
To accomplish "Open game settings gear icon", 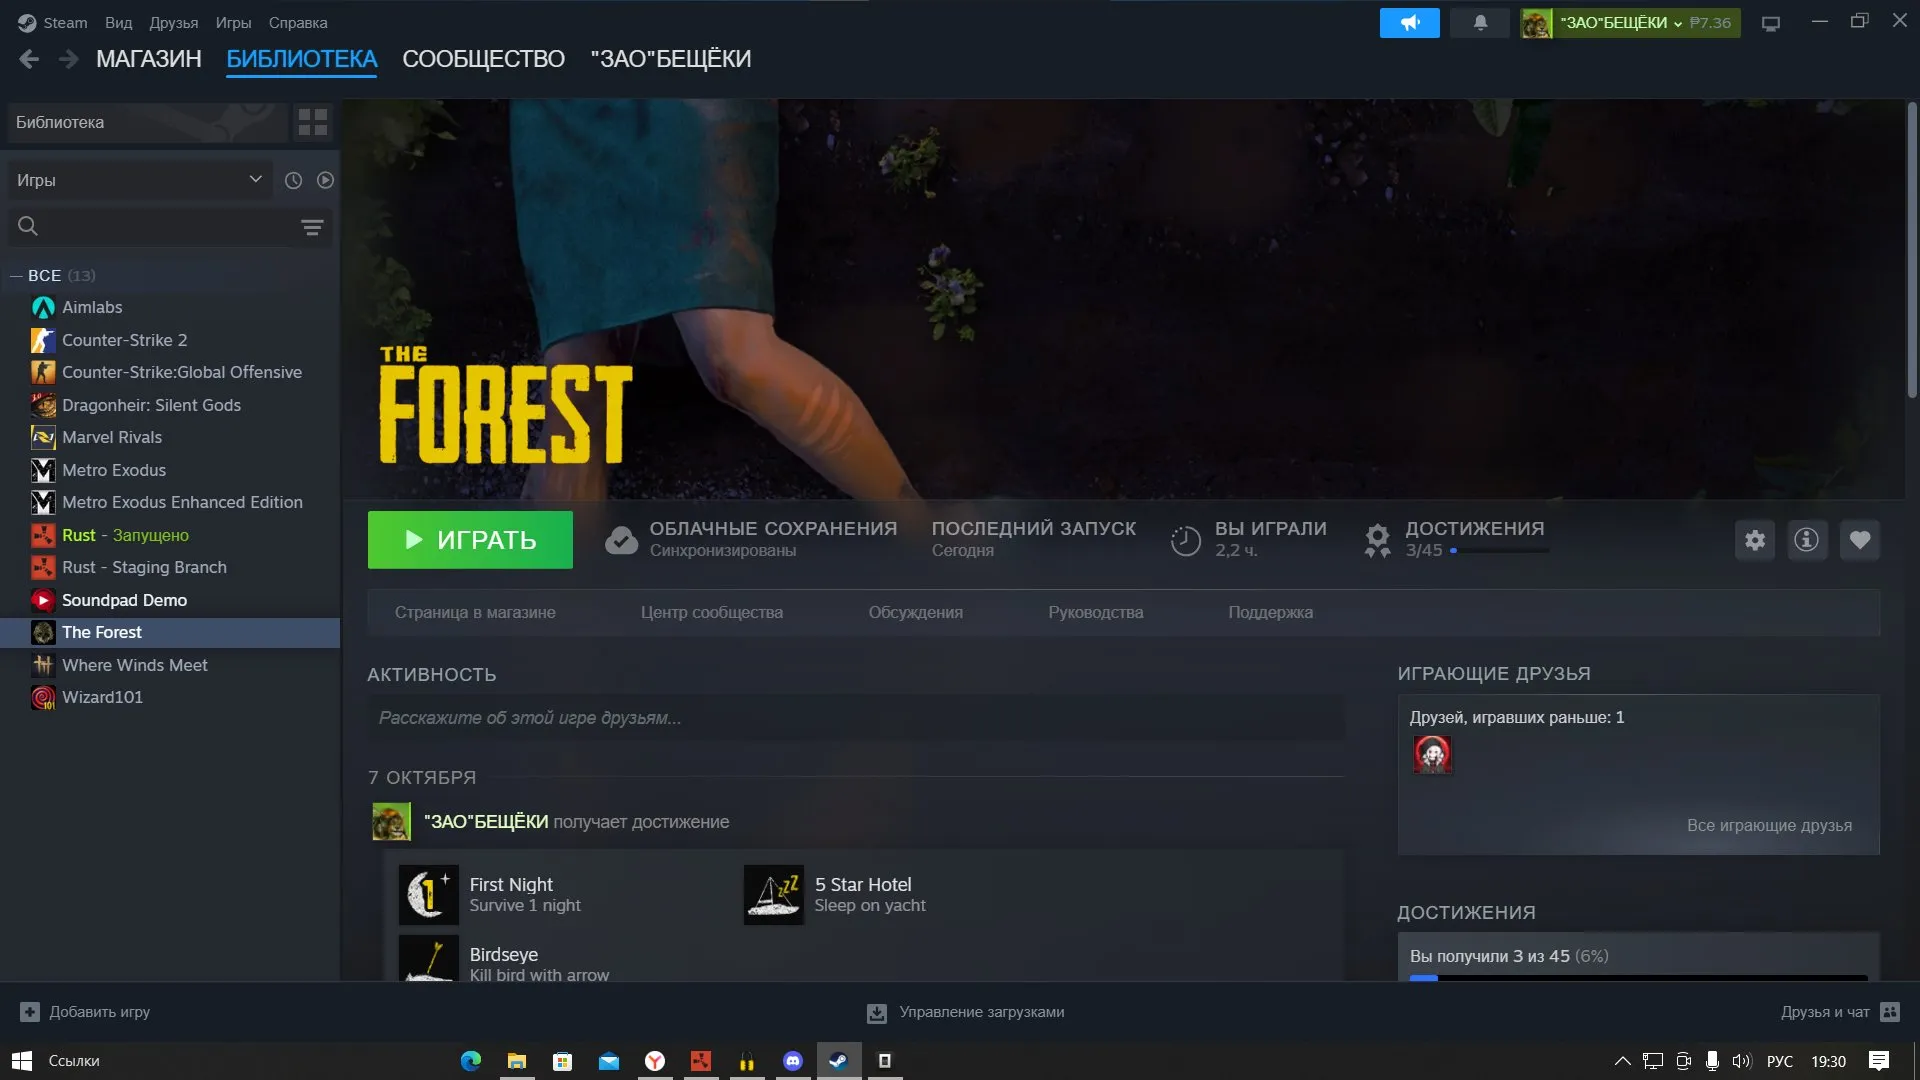I will pos(1755,540).
